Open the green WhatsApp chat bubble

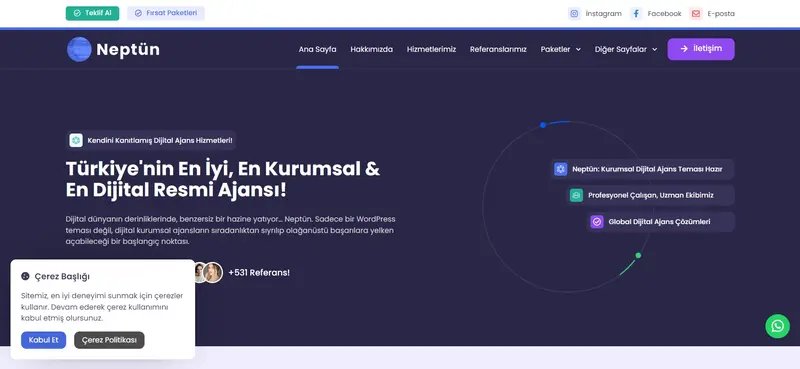tap(777, 326)
